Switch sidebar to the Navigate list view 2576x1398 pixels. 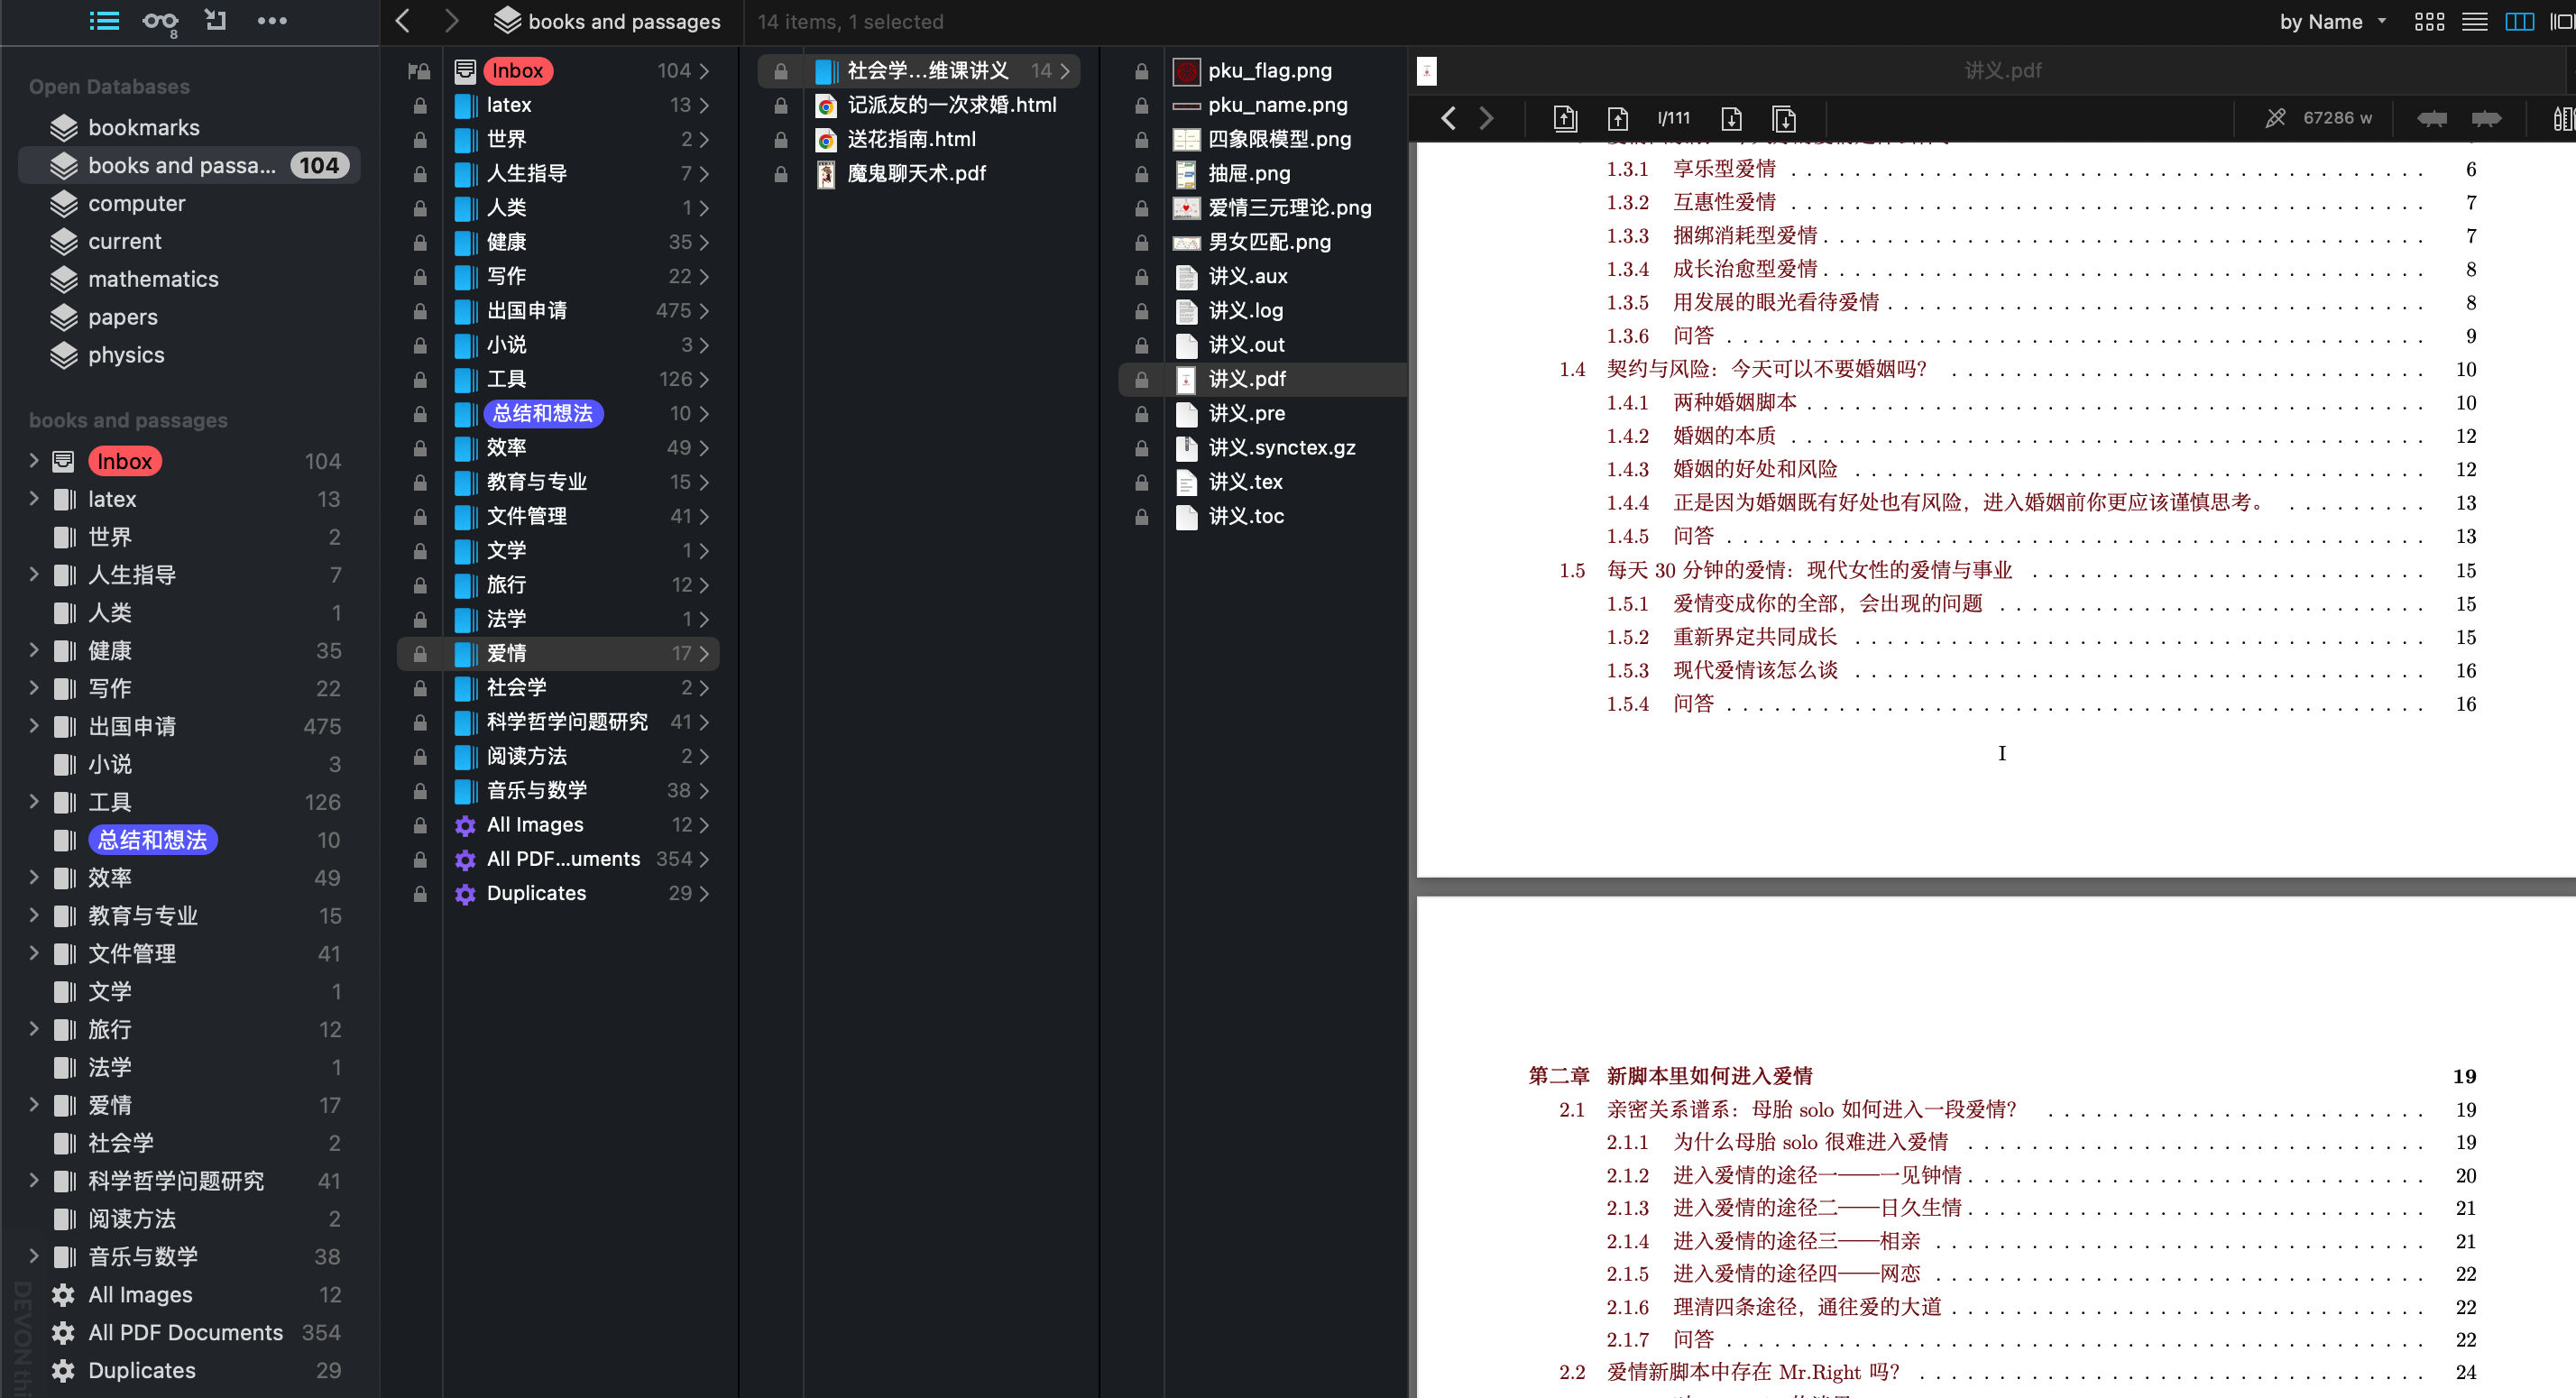[104, 21]
